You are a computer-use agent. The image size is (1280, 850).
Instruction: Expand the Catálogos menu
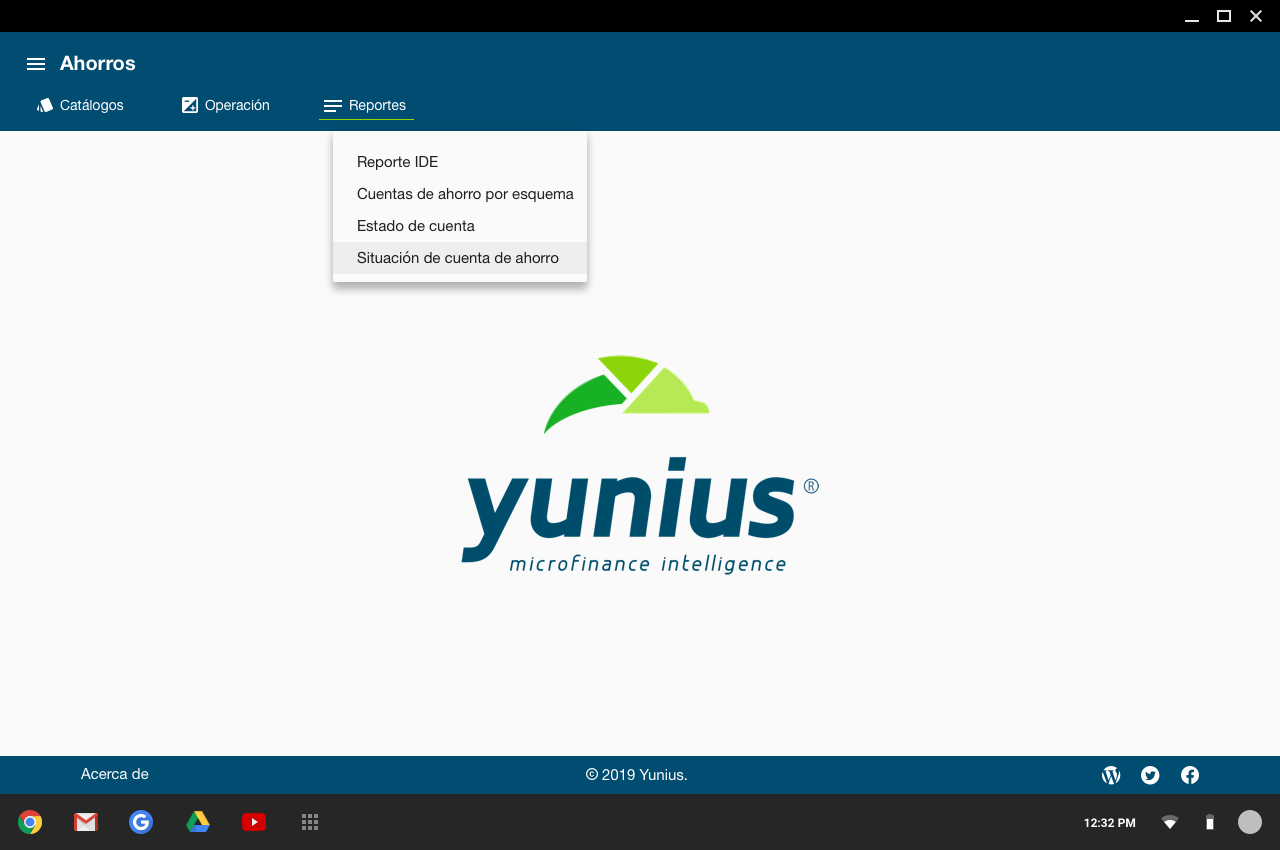81,105
